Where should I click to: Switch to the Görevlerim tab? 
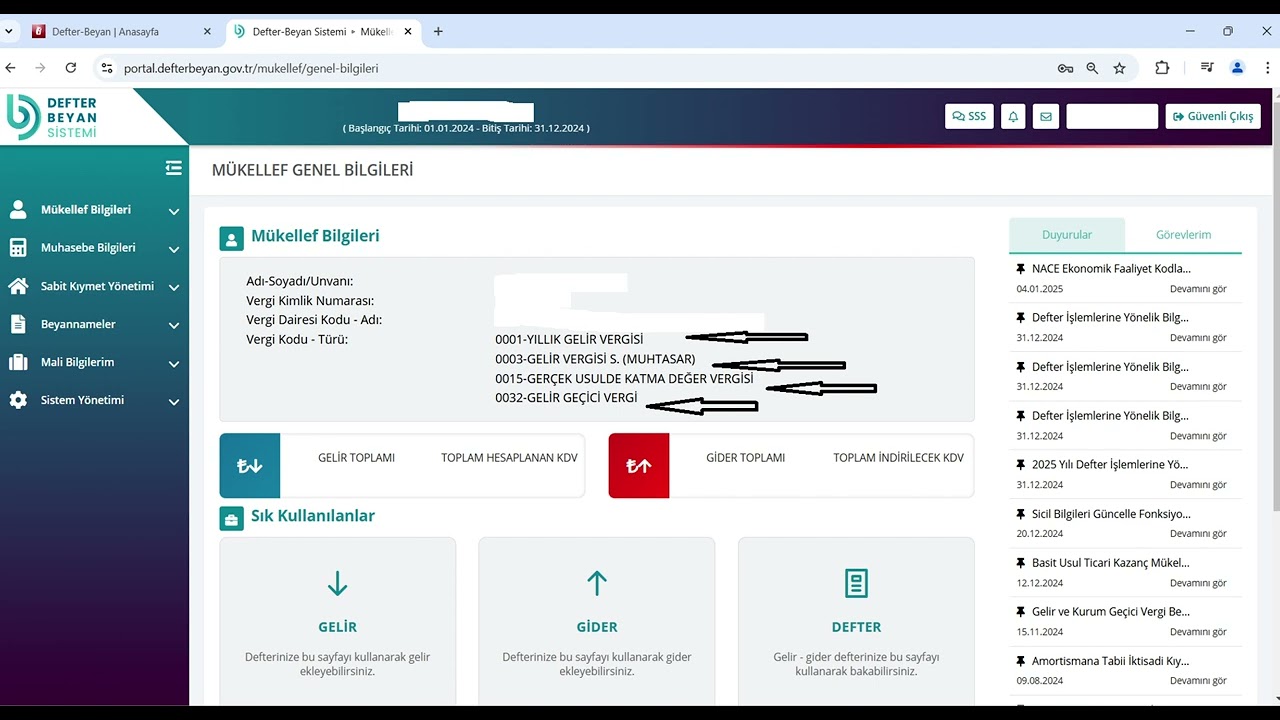click(x=1183, y=235)
